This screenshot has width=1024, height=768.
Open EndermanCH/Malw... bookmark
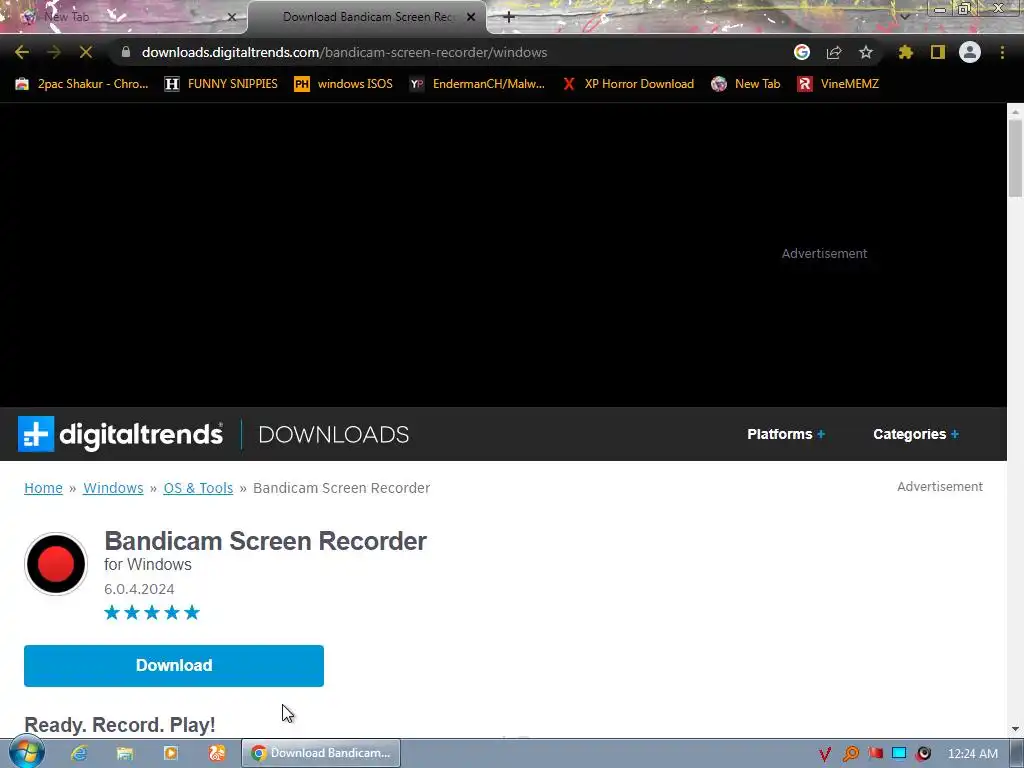477,84
